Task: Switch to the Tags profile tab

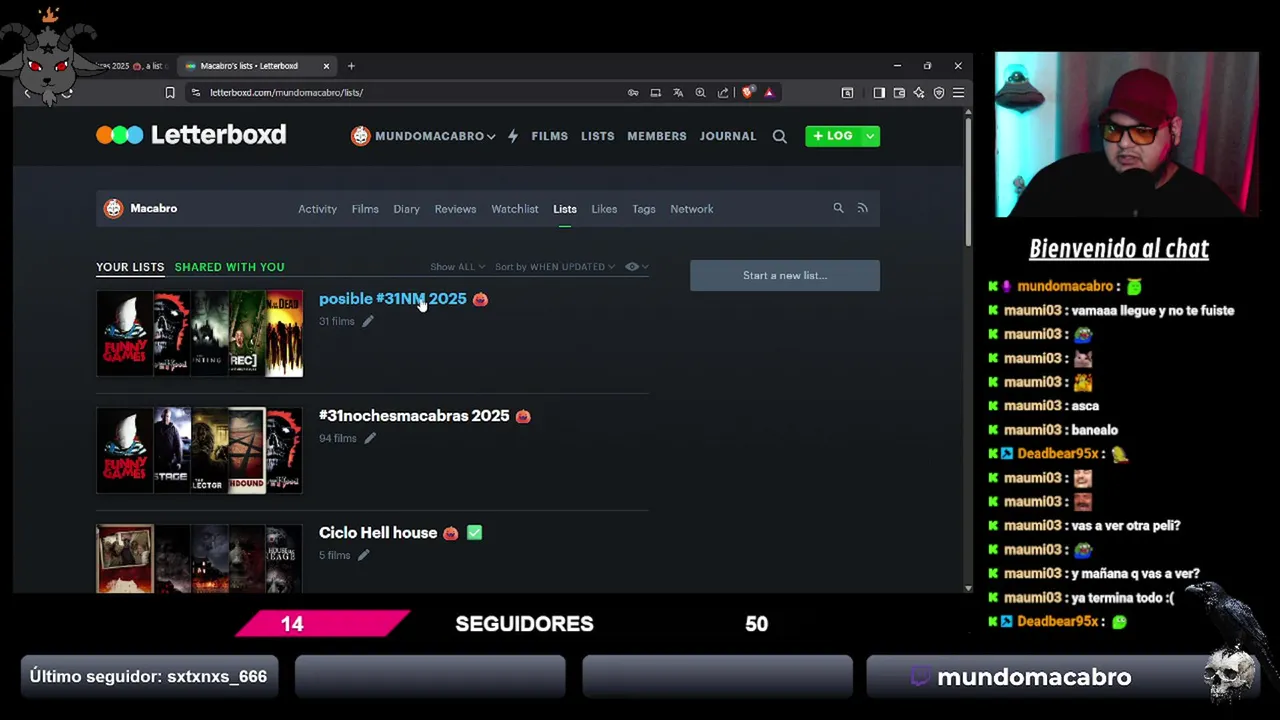Action: 644,209
